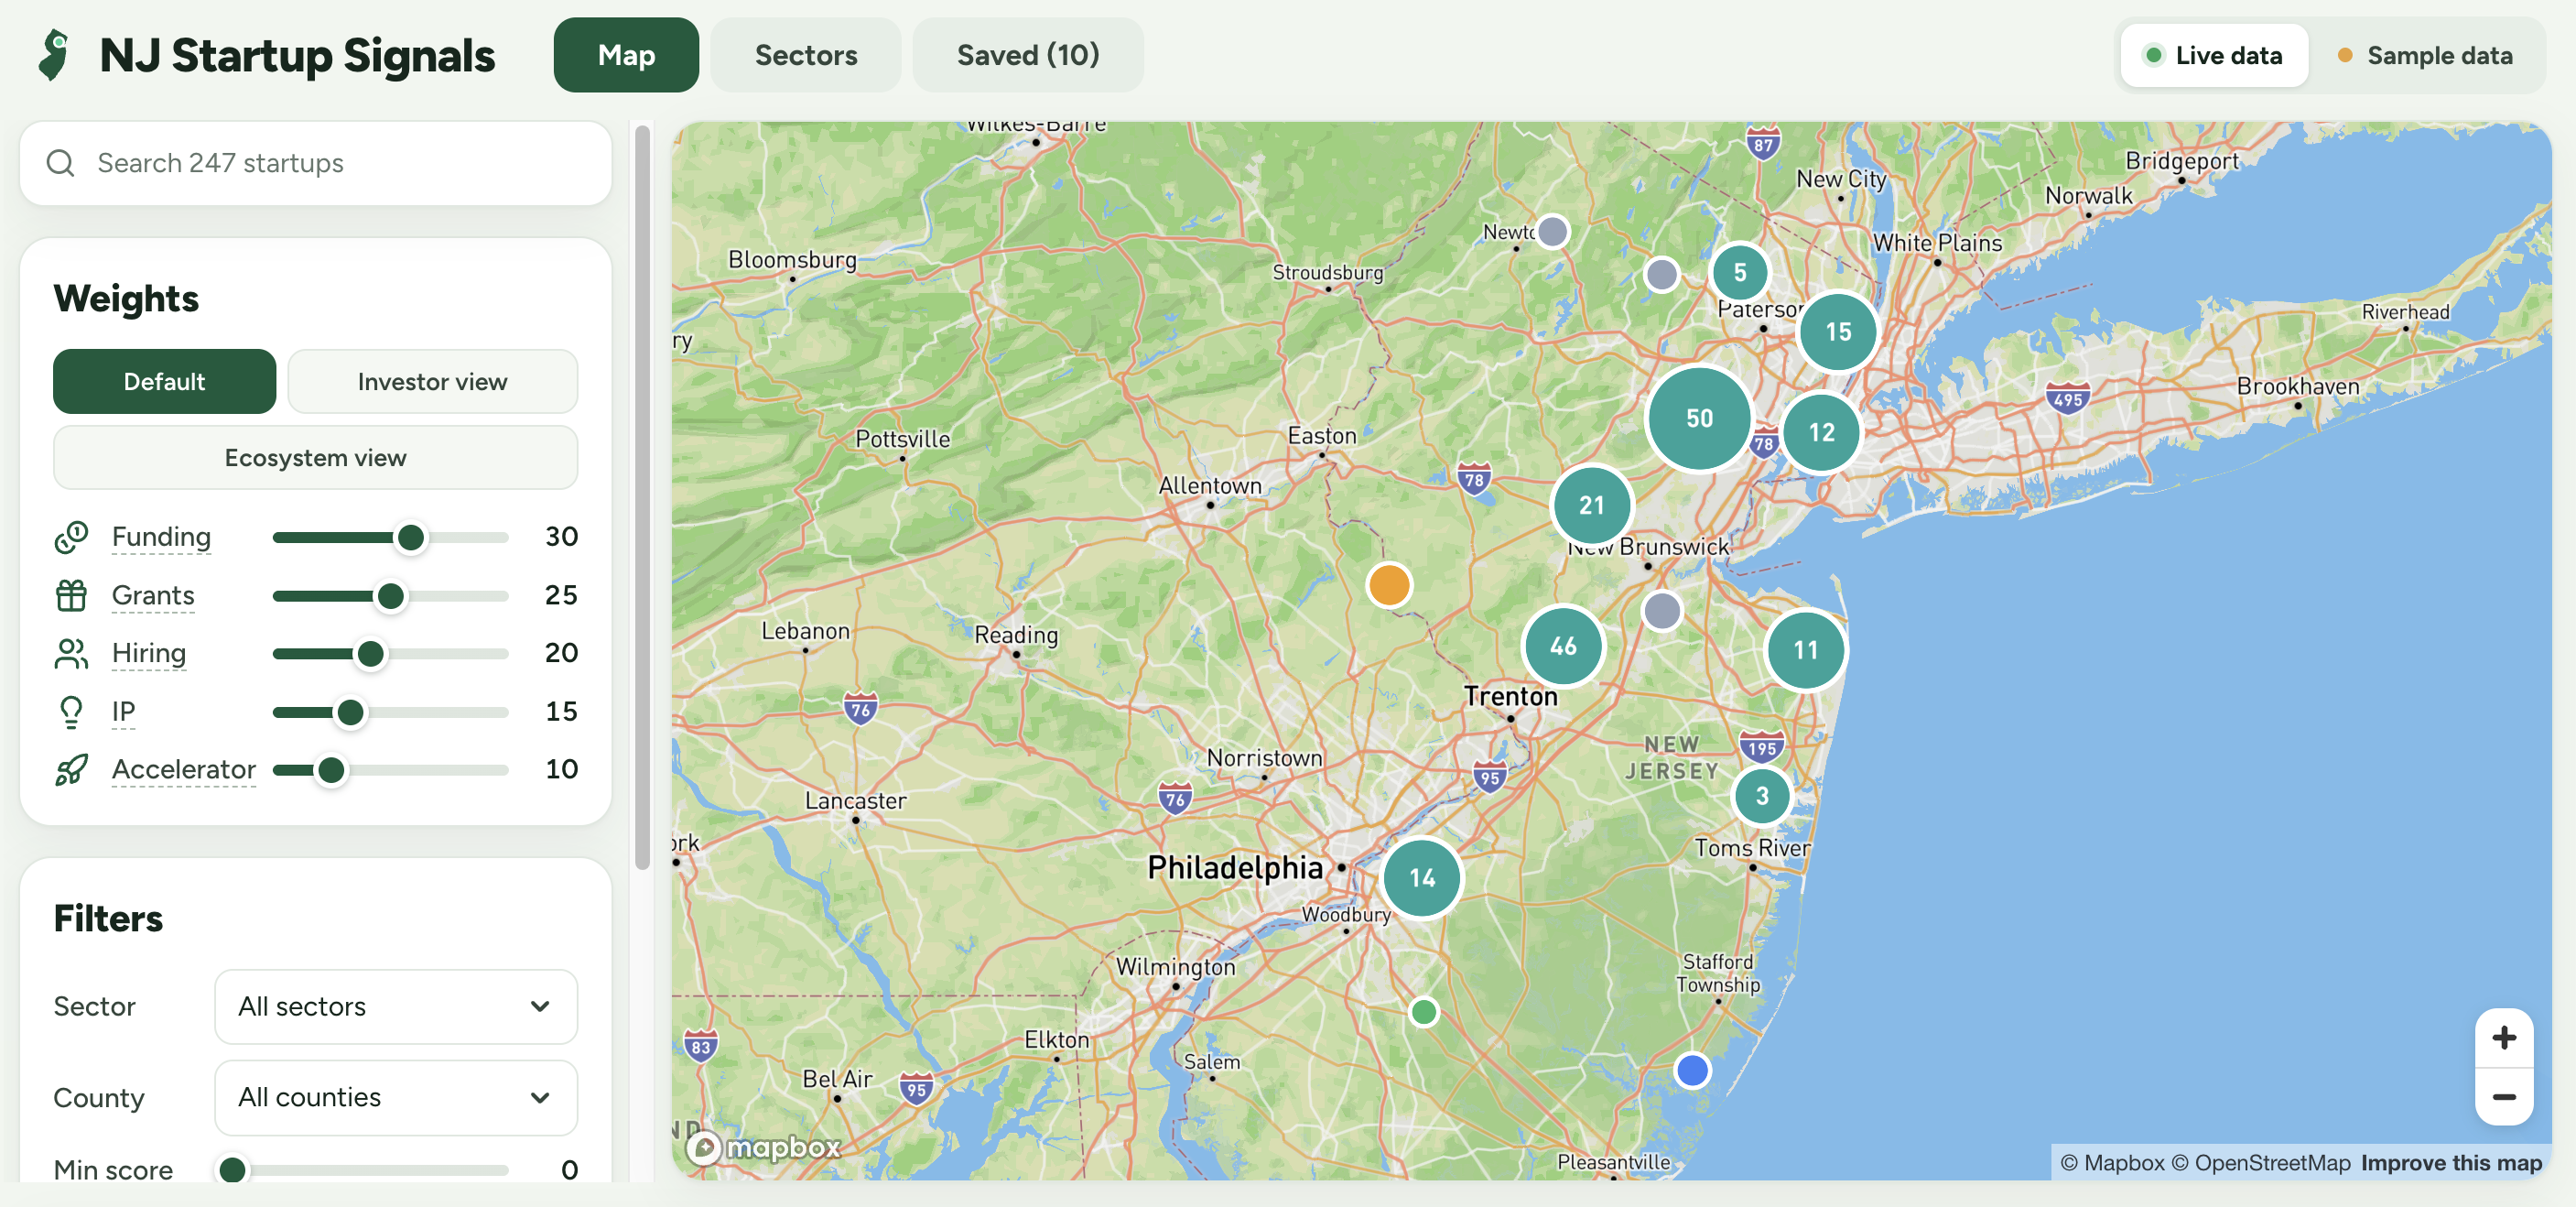The image size is (2576, 1207).
Task: Zoom in with the map plus button
Action: 2503,1038
